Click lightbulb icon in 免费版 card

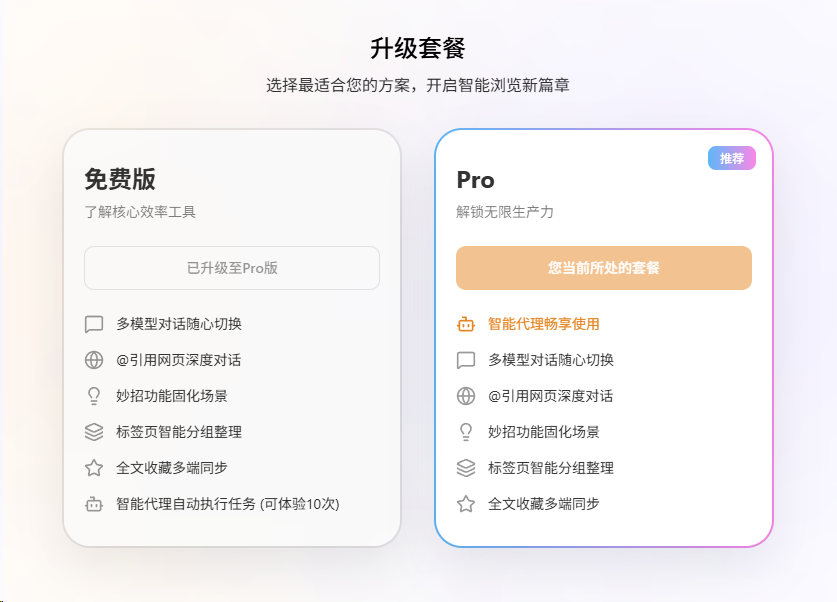(x=94, y=396)
